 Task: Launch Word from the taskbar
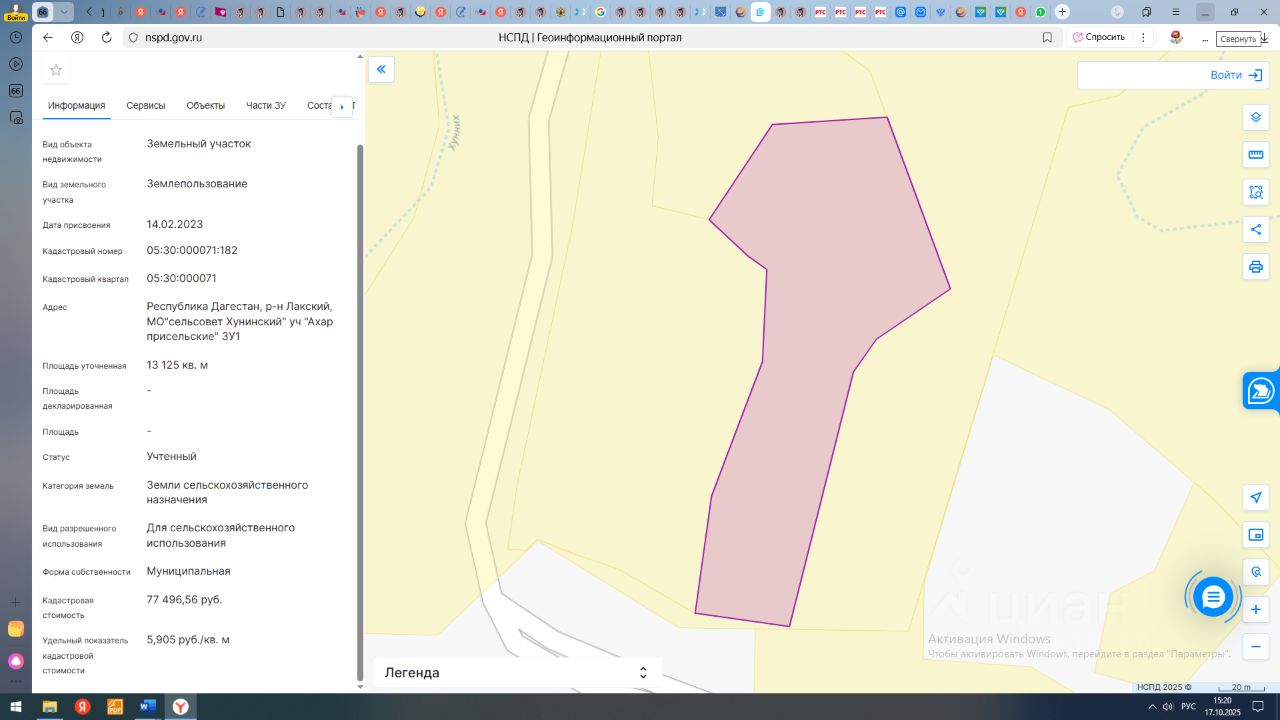(x=147, y=707)
